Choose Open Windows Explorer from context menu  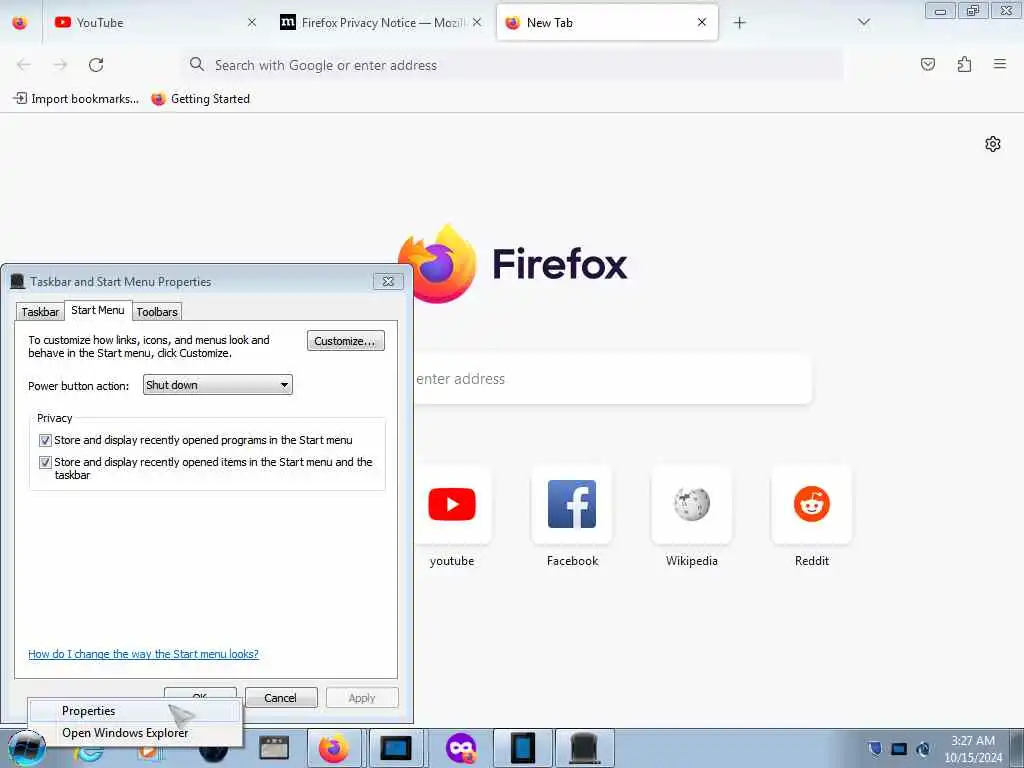pos(135,733)
